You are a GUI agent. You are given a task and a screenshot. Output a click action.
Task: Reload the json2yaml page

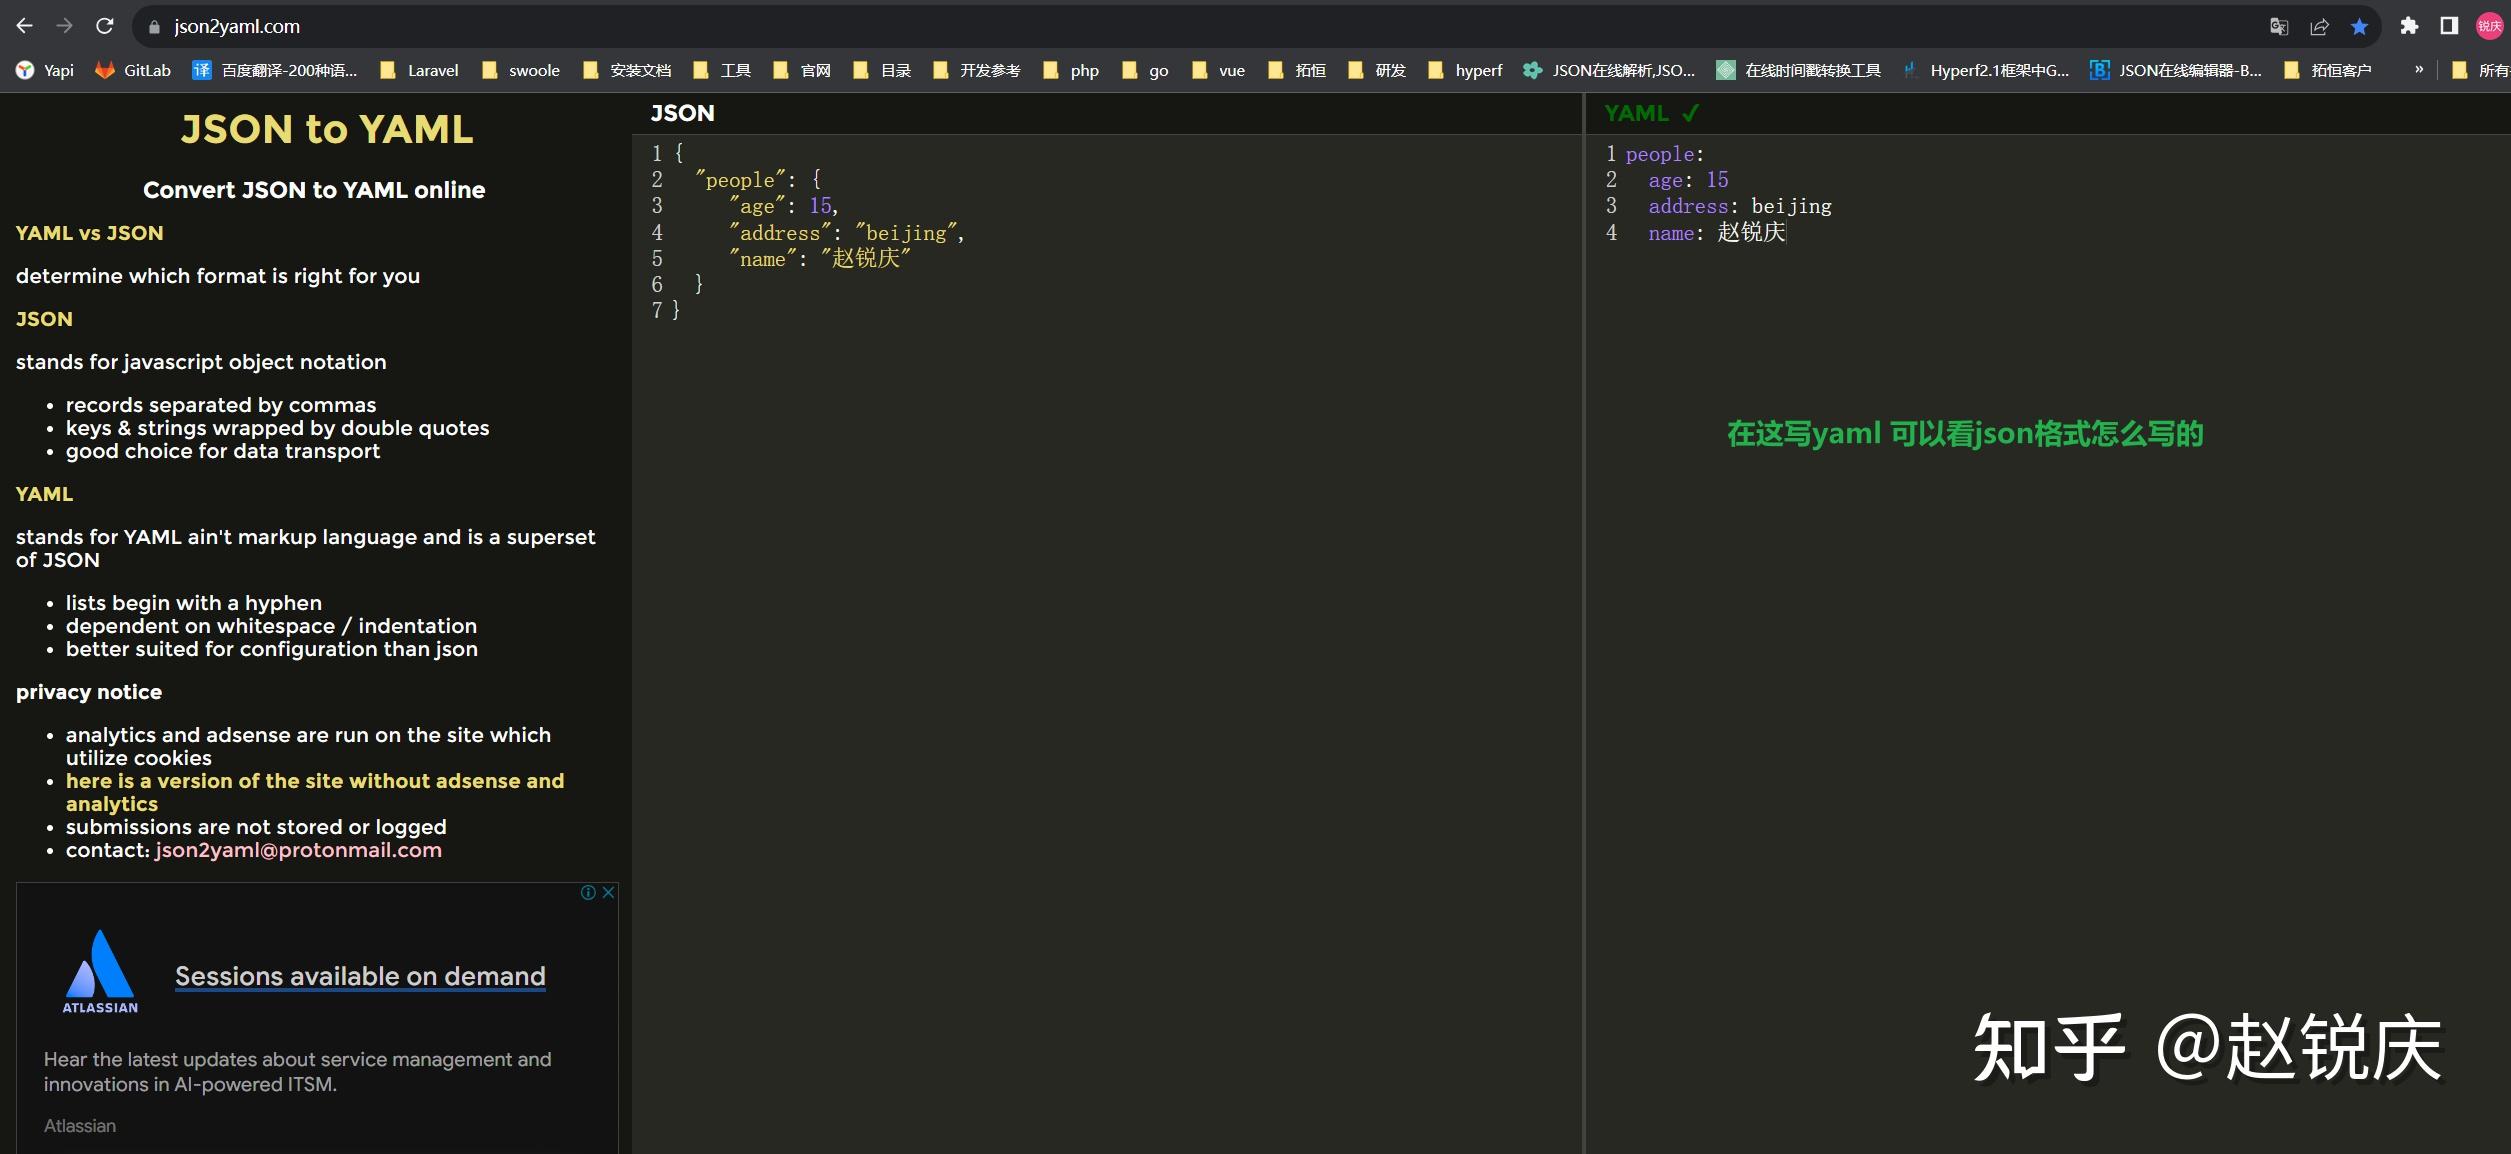tap(104, 26)
